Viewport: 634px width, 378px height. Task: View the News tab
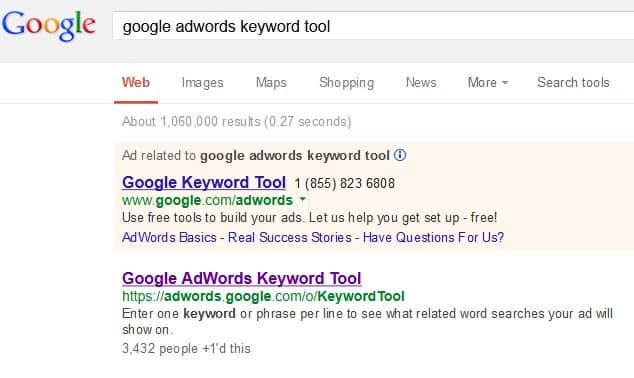pos(421,82)
